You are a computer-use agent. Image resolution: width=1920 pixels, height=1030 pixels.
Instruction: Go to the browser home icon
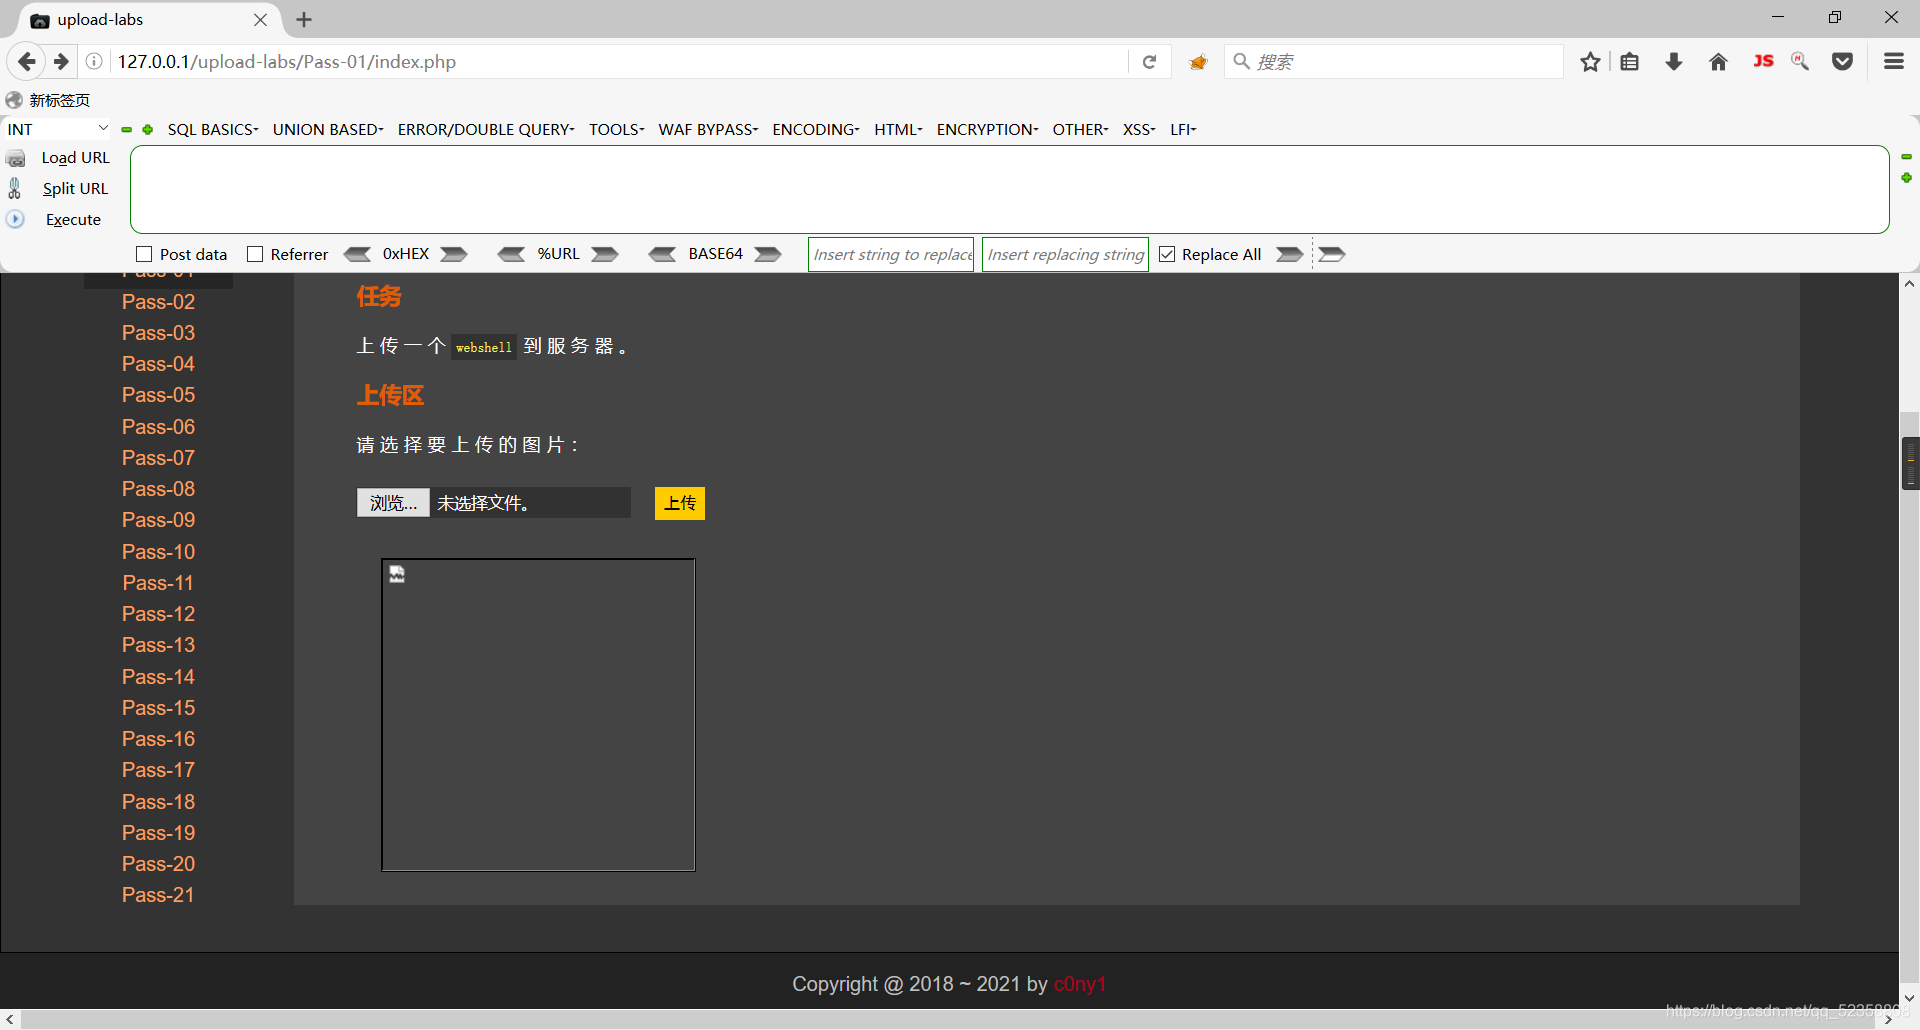pyautogui.click(x=1718, y=62)
